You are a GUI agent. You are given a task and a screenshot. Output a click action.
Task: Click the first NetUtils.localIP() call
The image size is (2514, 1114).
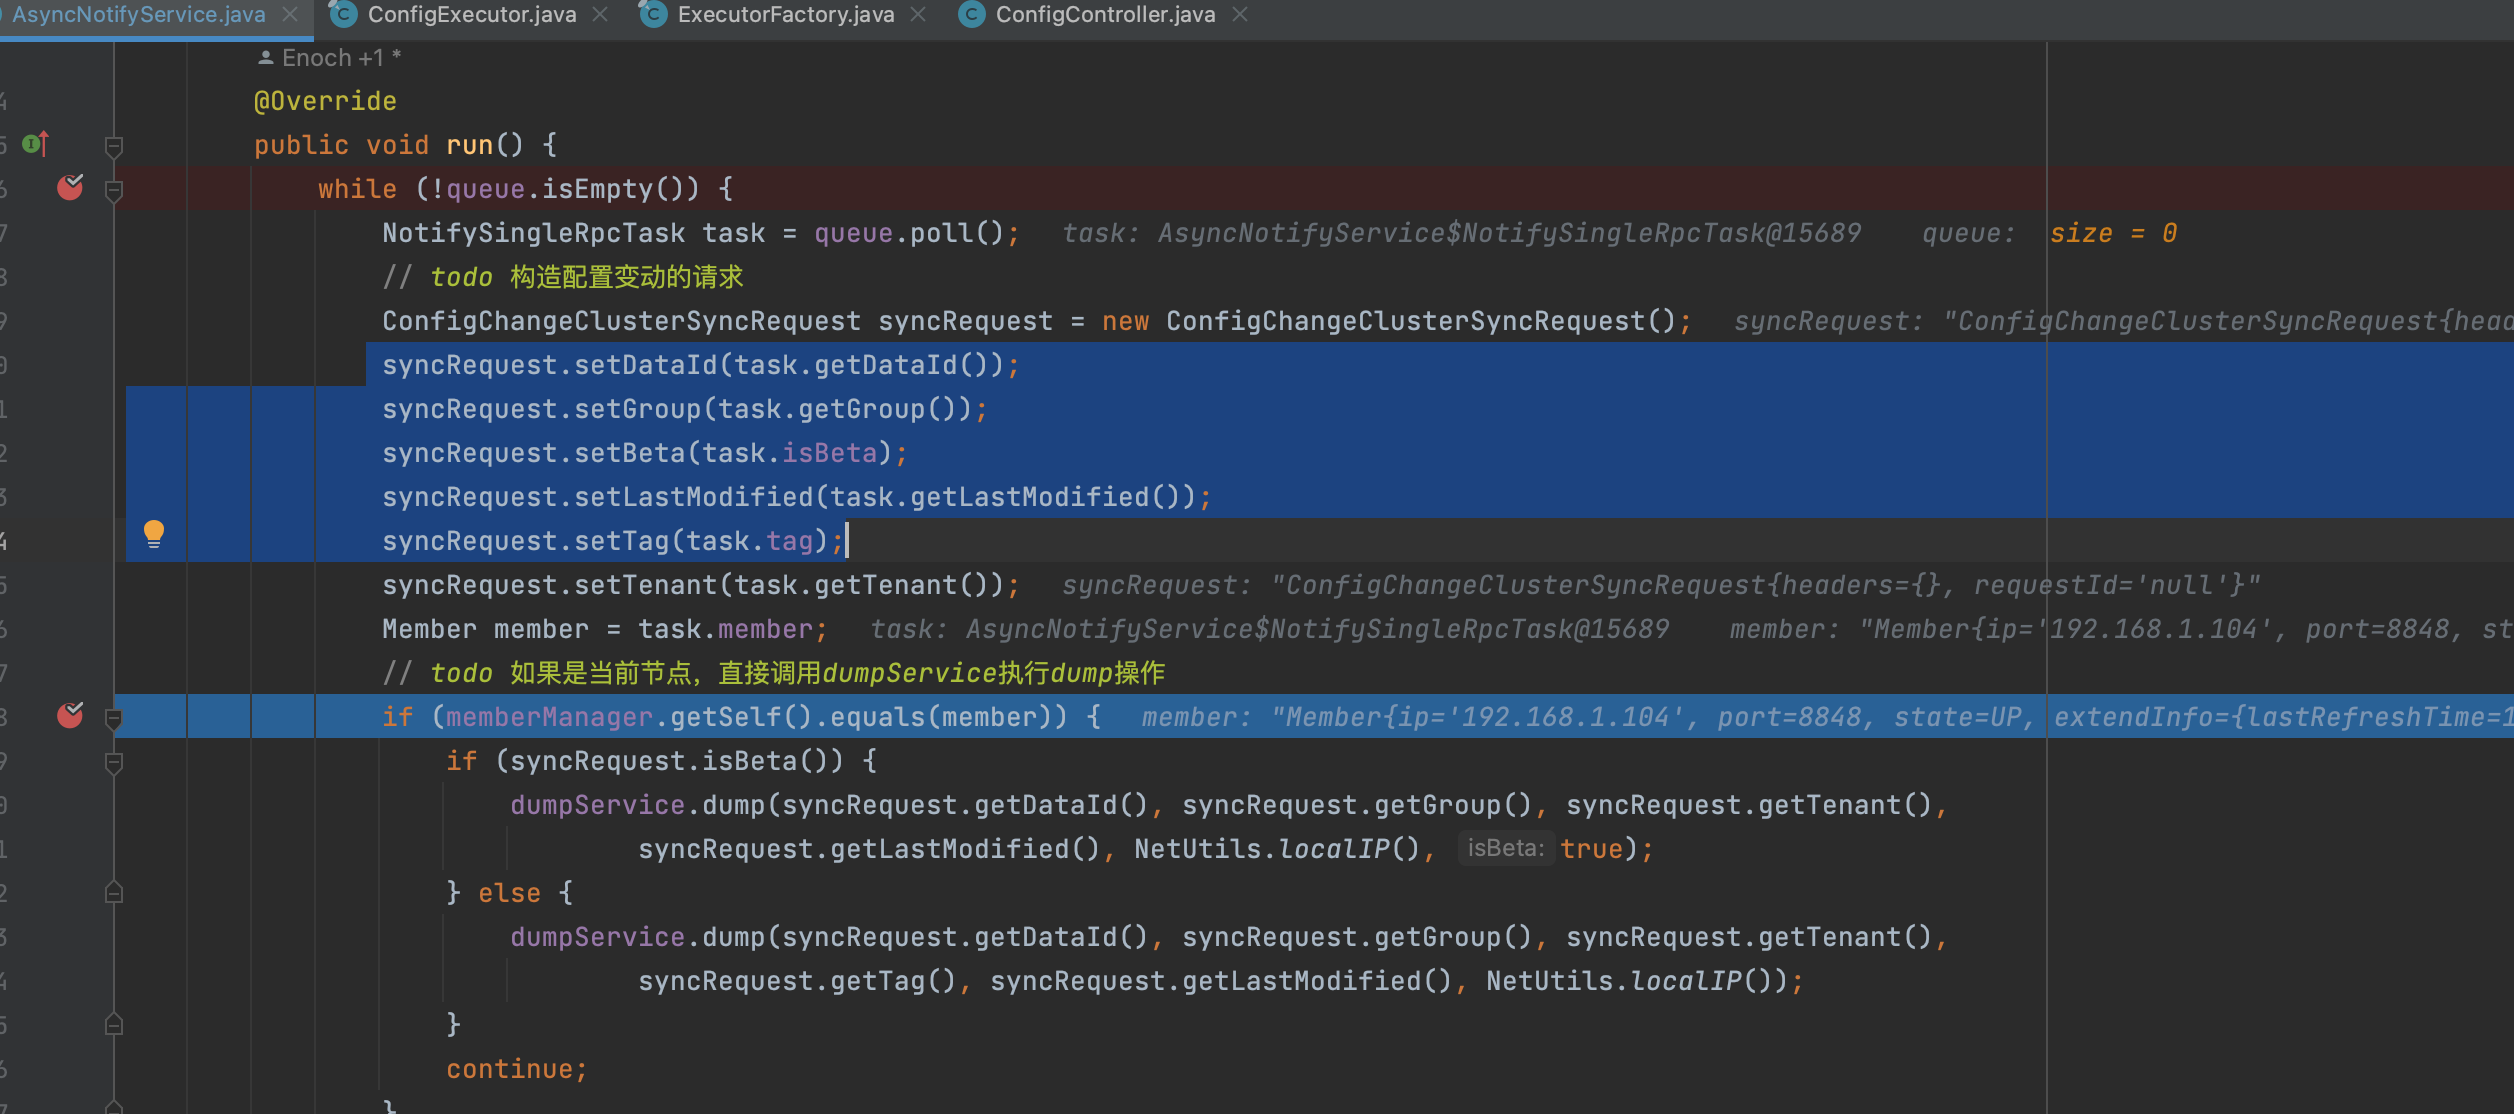click(1277, 849)
